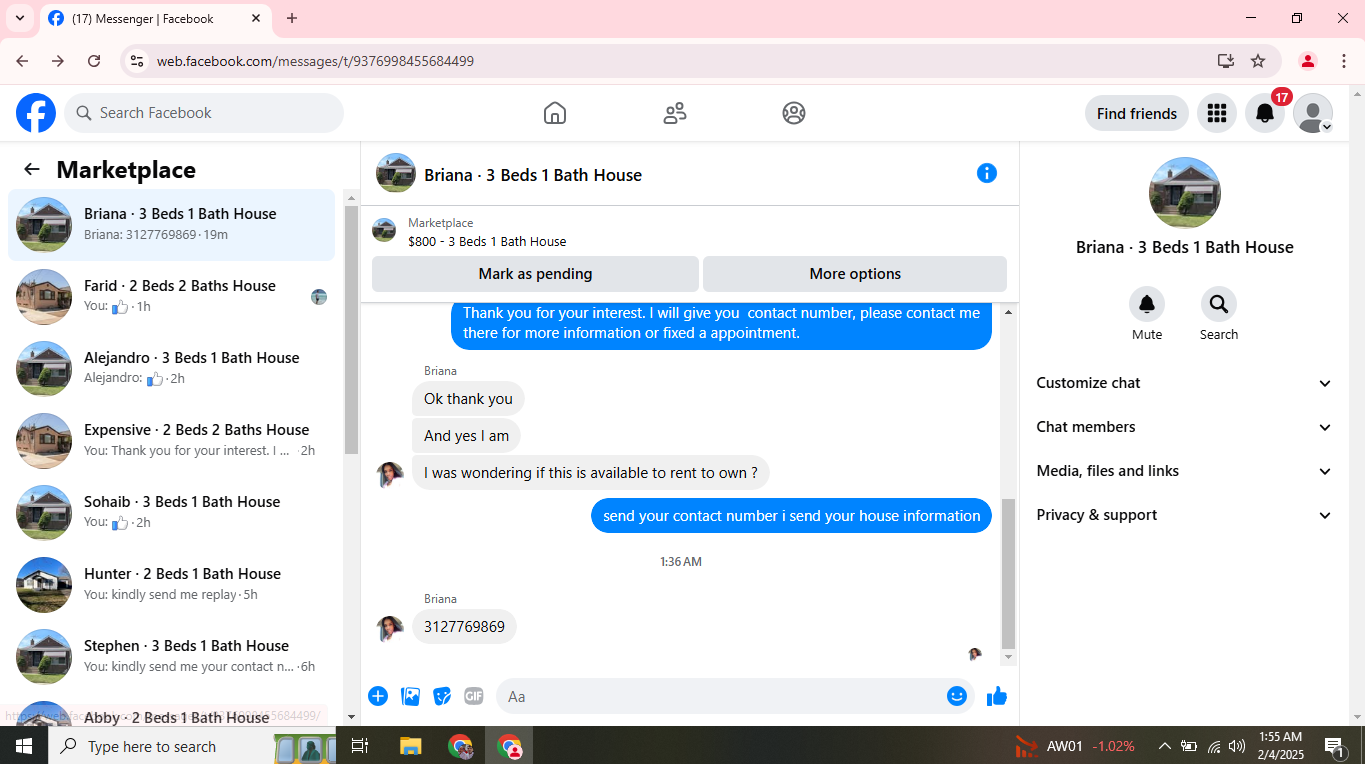Click the conversation list scrollbar
This screenshot has height=764, width=1365.
coord(351,330)
